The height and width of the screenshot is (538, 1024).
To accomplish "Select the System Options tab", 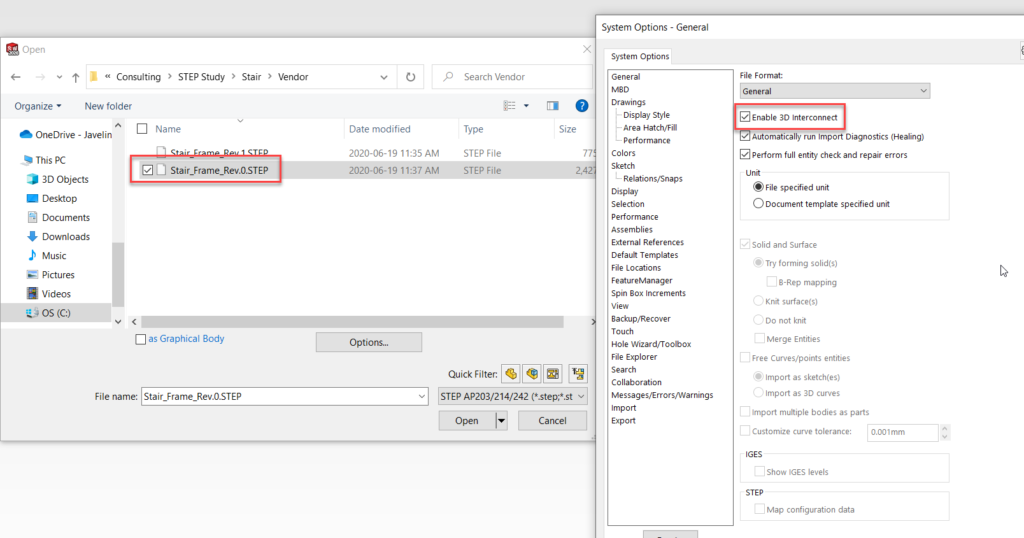I will coord(640,56).
